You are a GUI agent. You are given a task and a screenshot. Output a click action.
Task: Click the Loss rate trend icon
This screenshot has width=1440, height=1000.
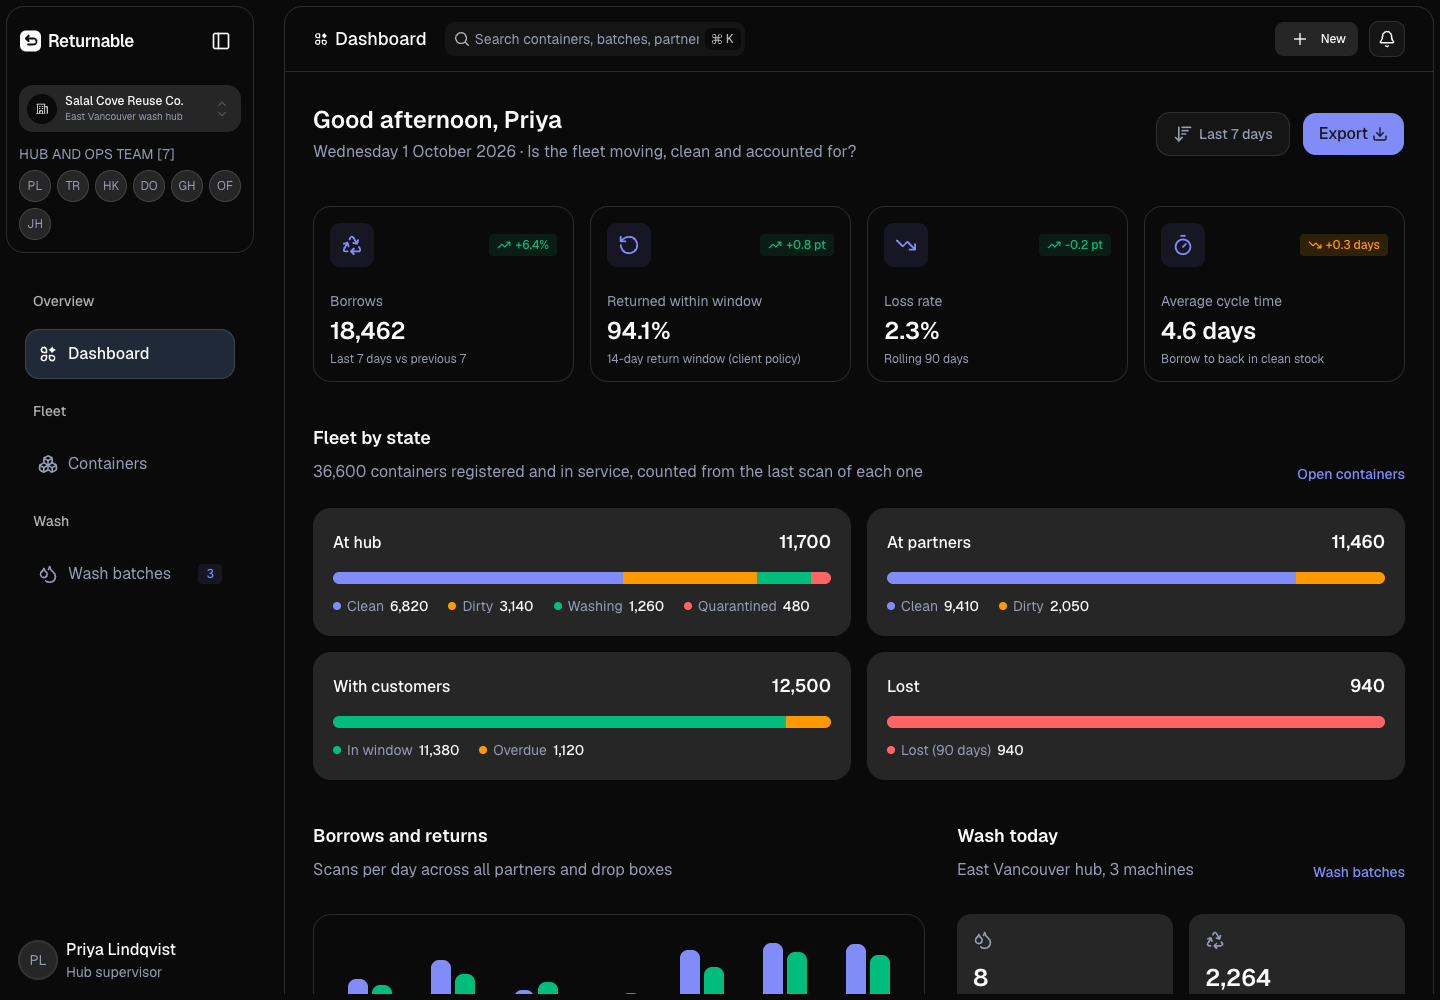[906, 245]
